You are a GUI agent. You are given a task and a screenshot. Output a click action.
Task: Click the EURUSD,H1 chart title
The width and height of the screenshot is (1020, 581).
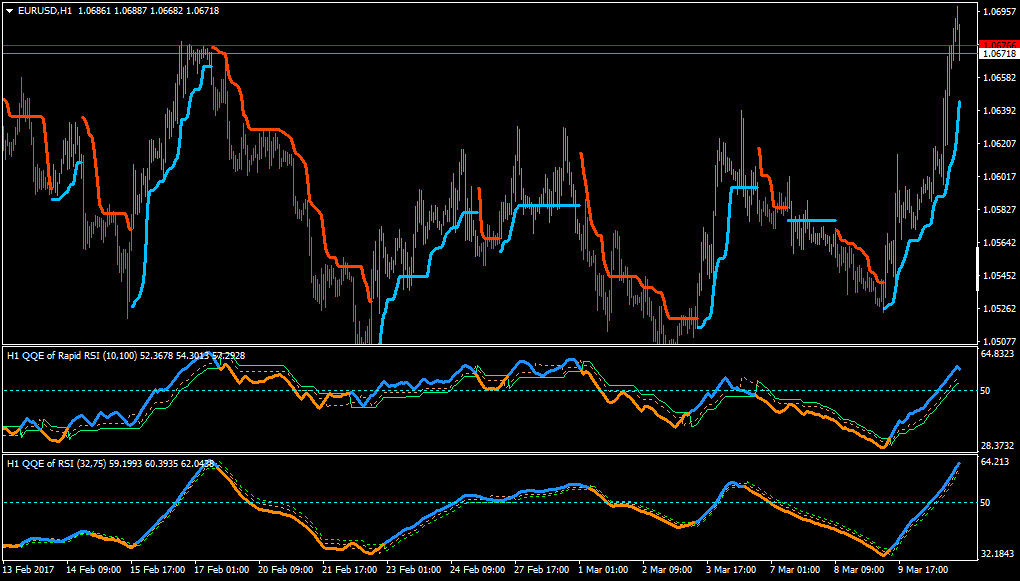point(44,10)
